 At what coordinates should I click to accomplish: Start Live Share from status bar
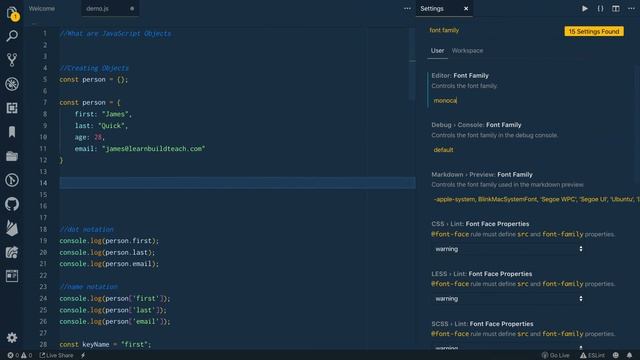pos(56,356)
